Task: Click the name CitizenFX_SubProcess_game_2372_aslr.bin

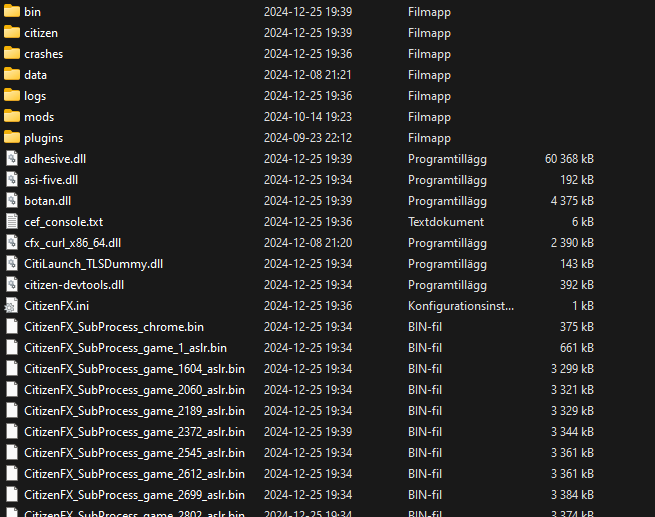Action: coord(135,431)
